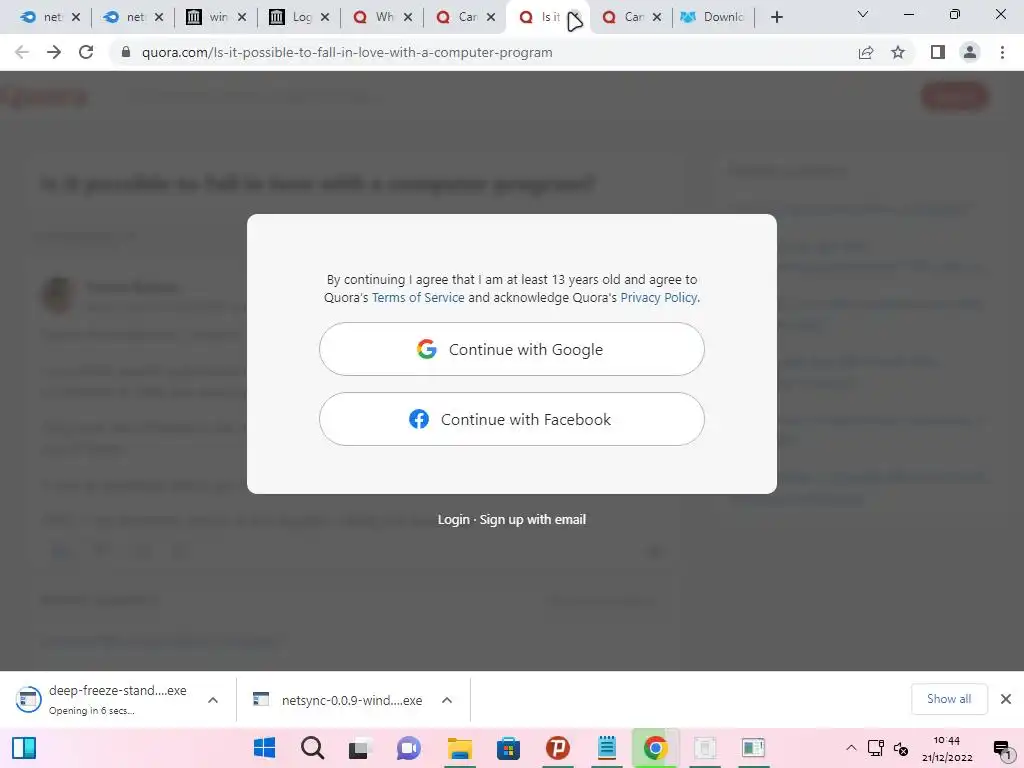Open a new browser tab
The height and width of the screenshot is (768, 1024).
pyautogui.click(x=776, y=17)
